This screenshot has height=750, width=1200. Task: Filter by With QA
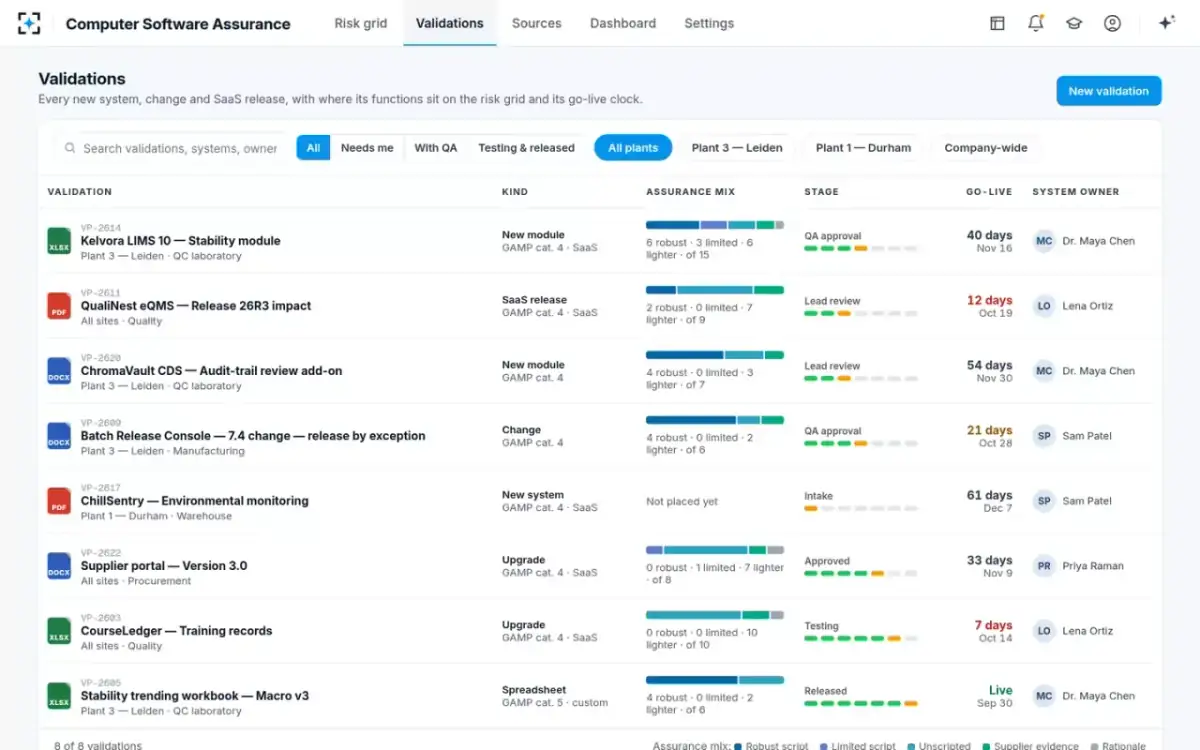click(436, 148)
